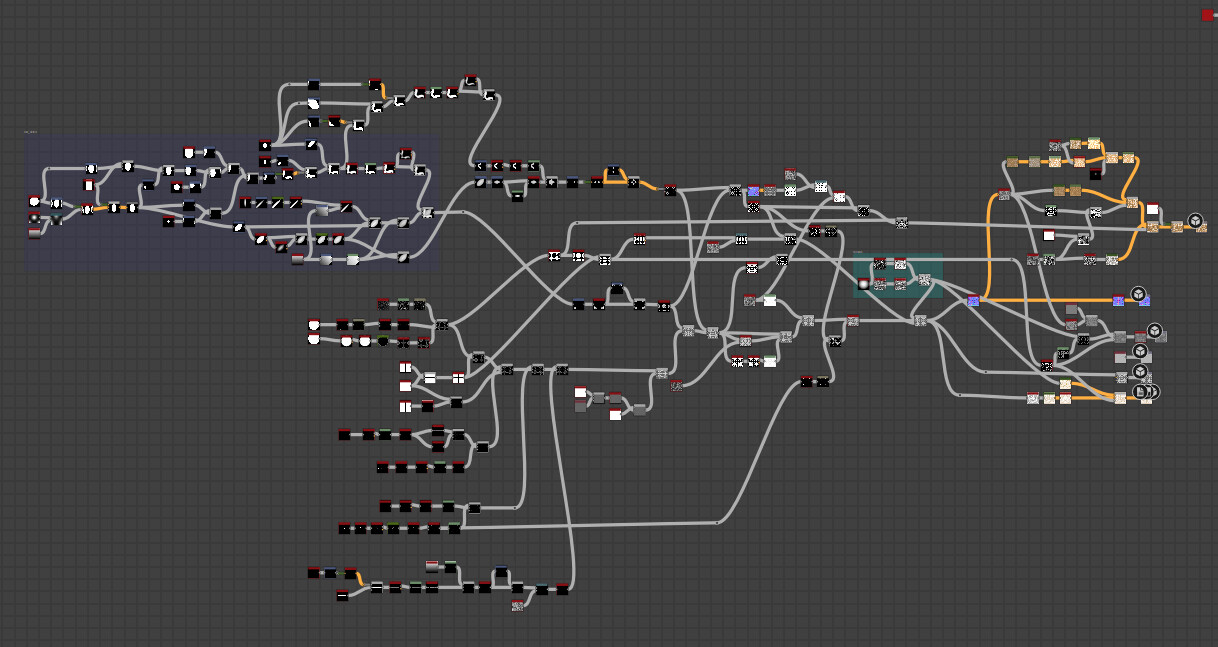1218x647 pixels.
Task: Select the white blob node above the purple frame
Action: (313, 103)
